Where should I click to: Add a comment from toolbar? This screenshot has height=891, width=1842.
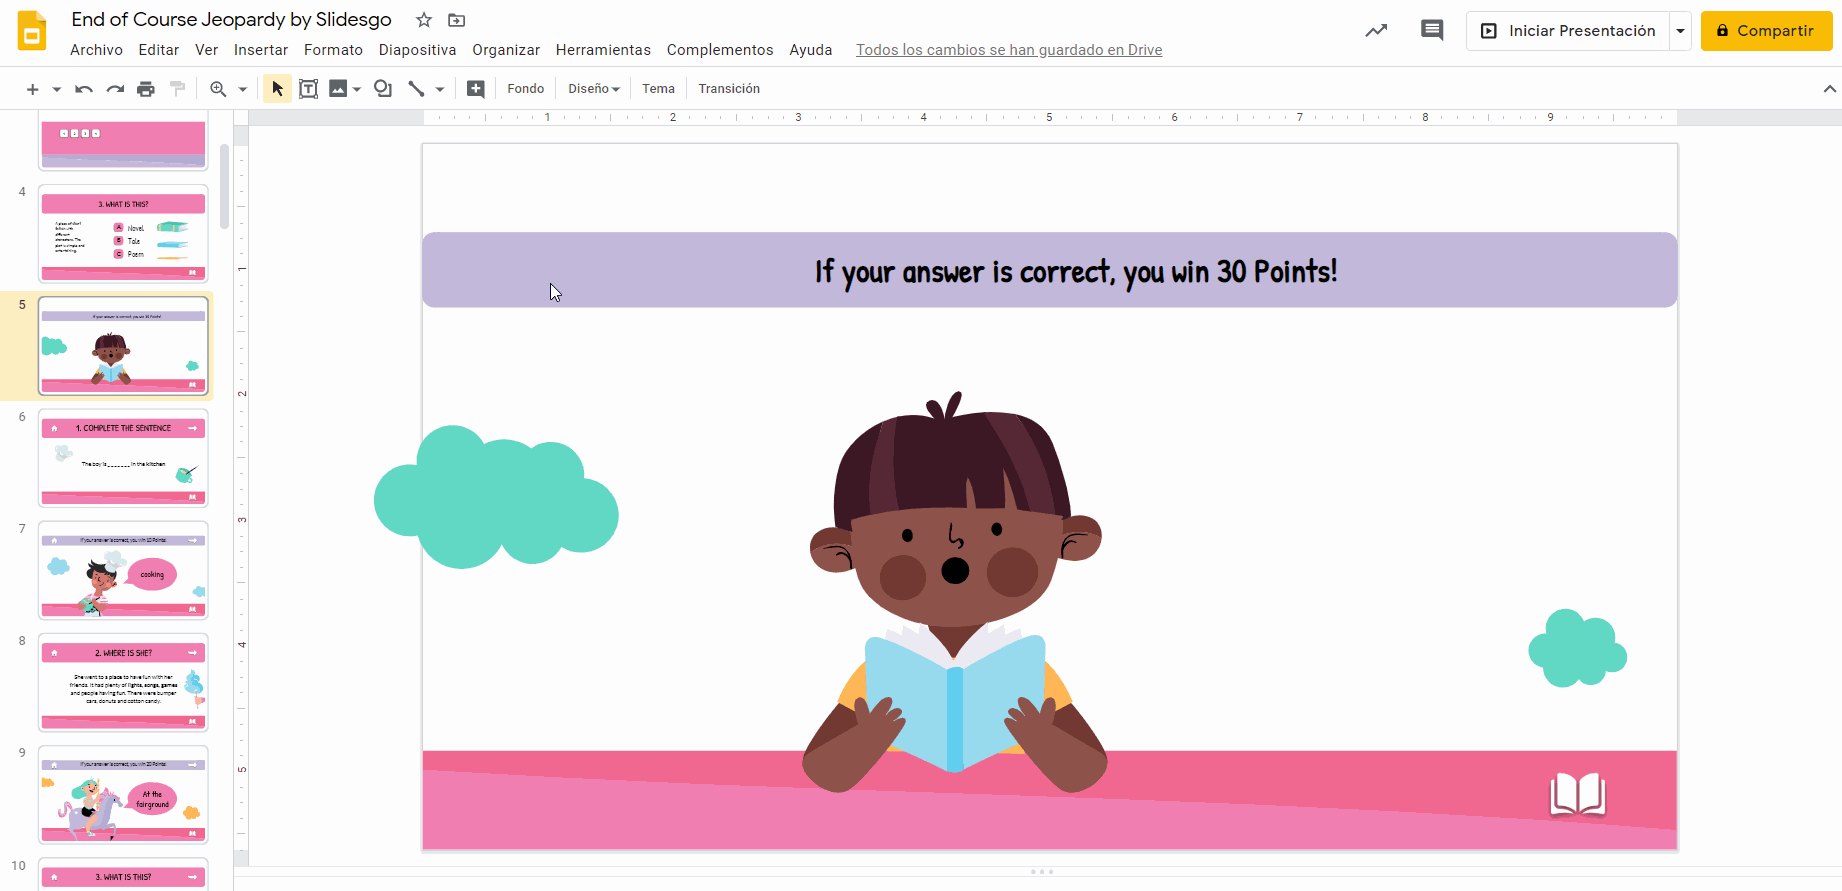click(x=476, y=89)
